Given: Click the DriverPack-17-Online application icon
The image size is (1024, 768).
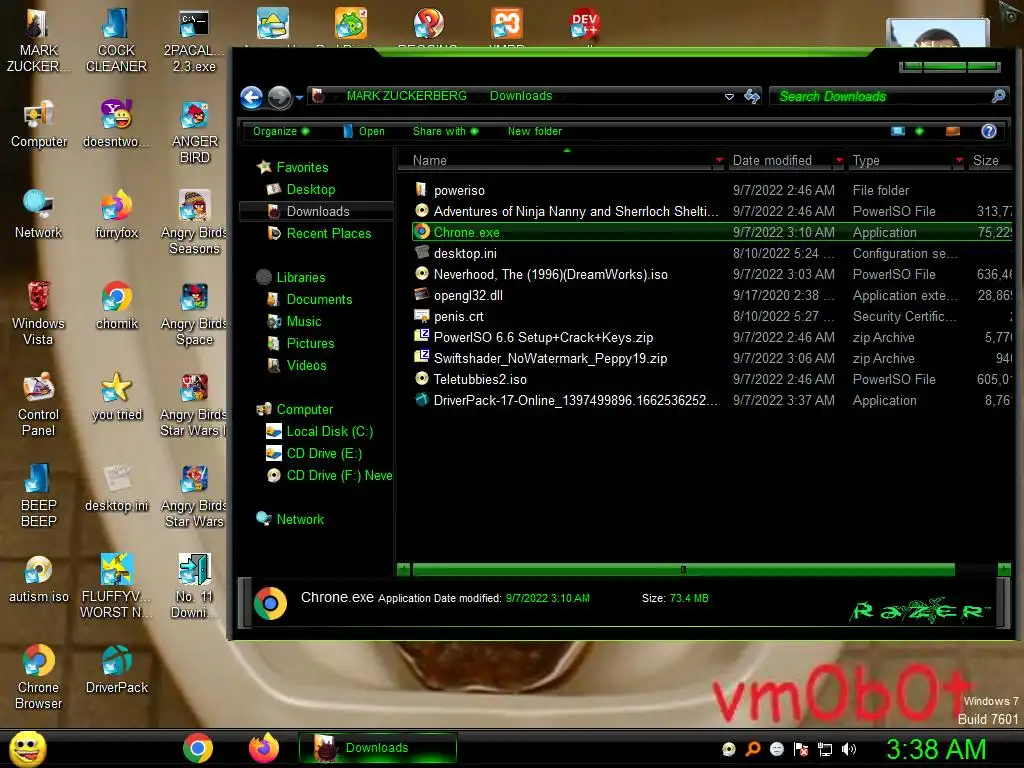Looking at the screenshot, I should pos(421,400).
